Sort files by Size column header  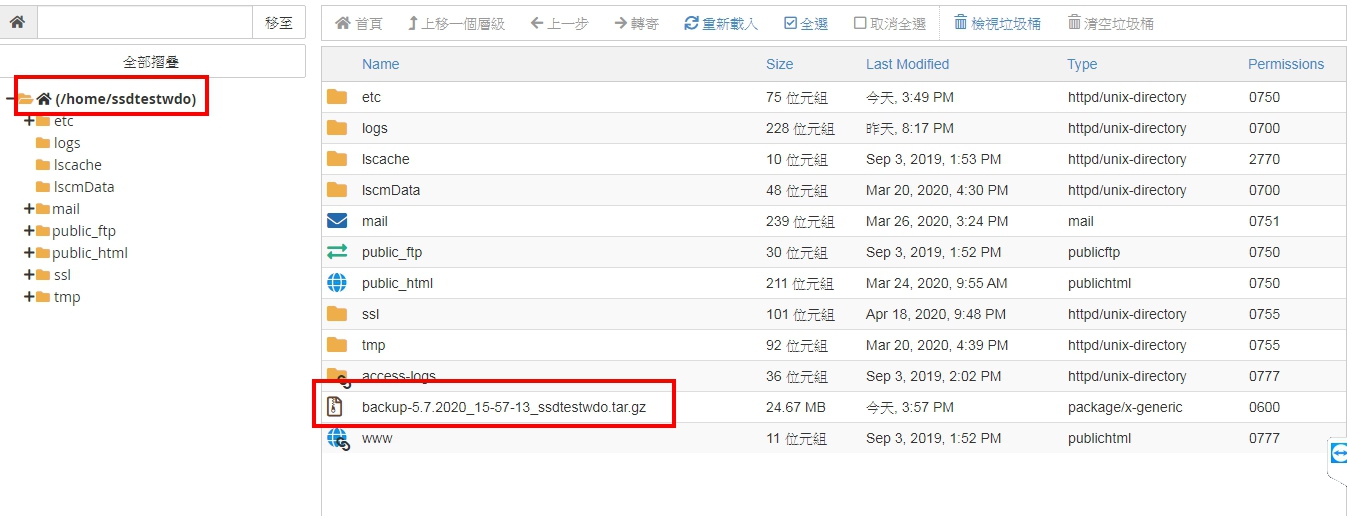click(779, 64)
